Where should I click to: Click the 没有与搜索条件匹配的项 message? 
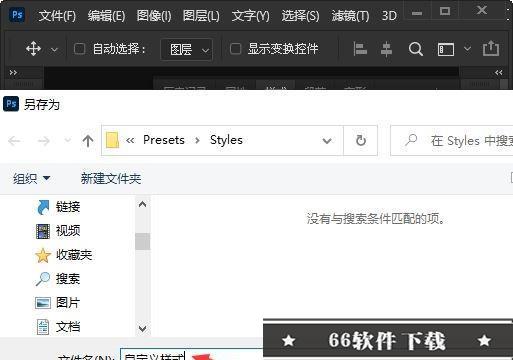click(x=376, y=219)
